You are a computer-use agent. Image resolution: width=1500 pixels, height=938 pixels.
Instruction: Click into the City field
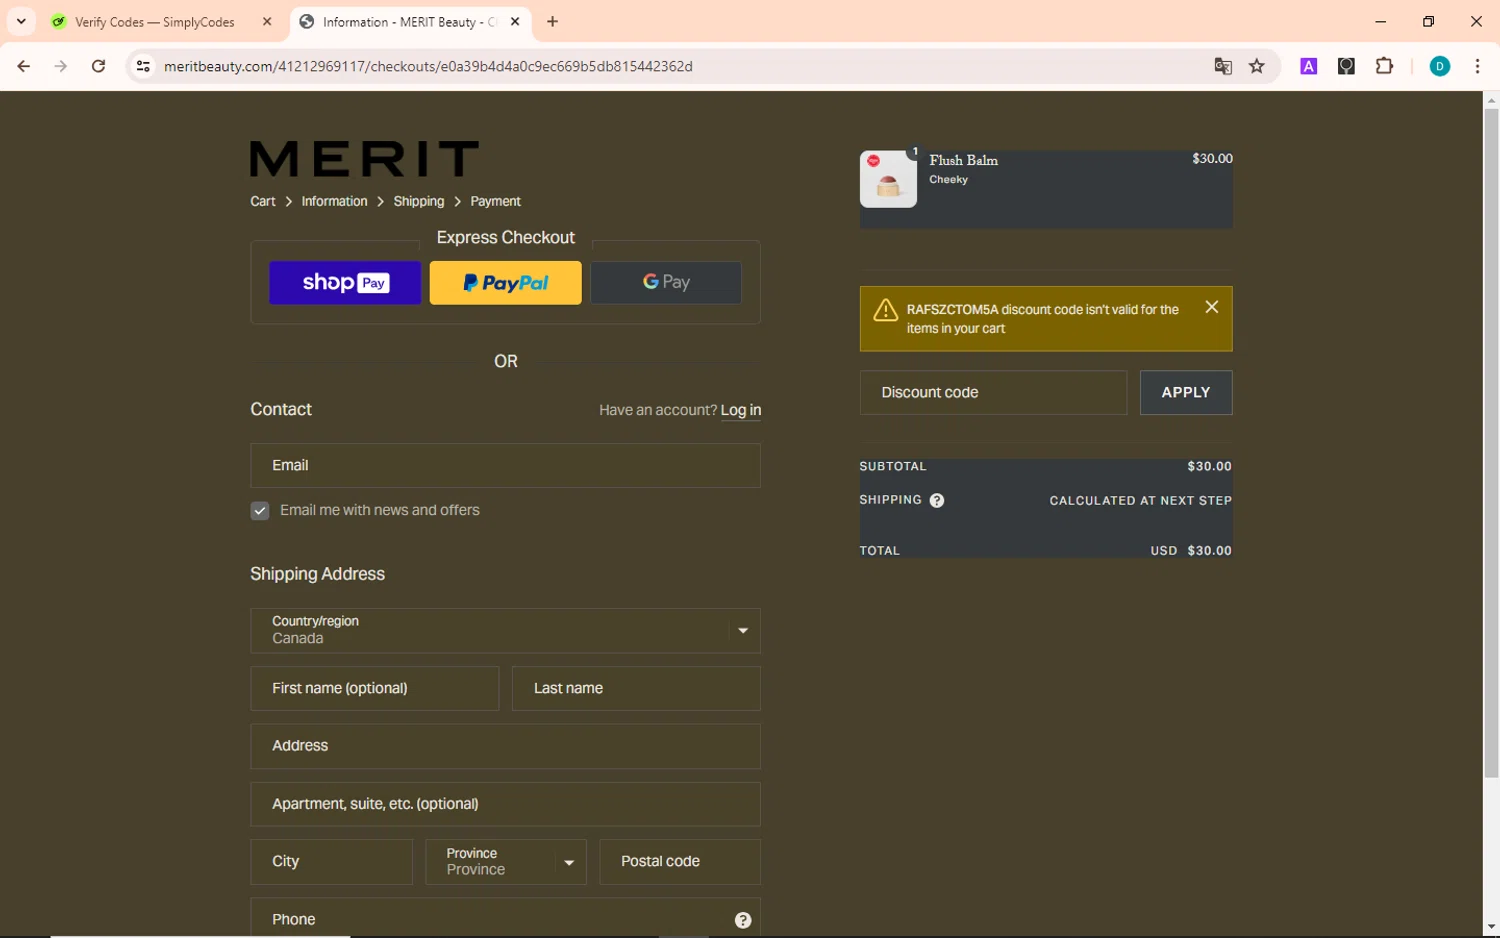pos(331,862)
